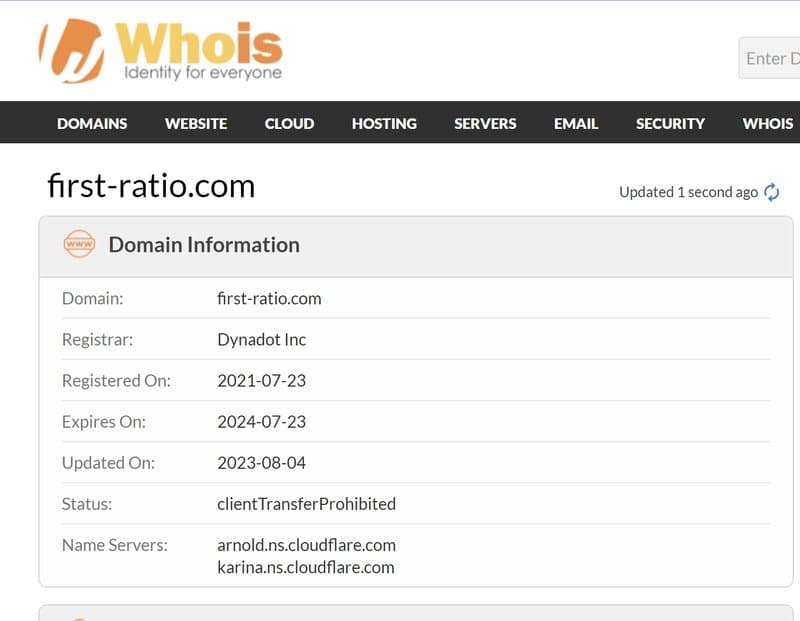Open the CLOUD menu
This screenshot has height=621, width=800.
pos(289,123)
